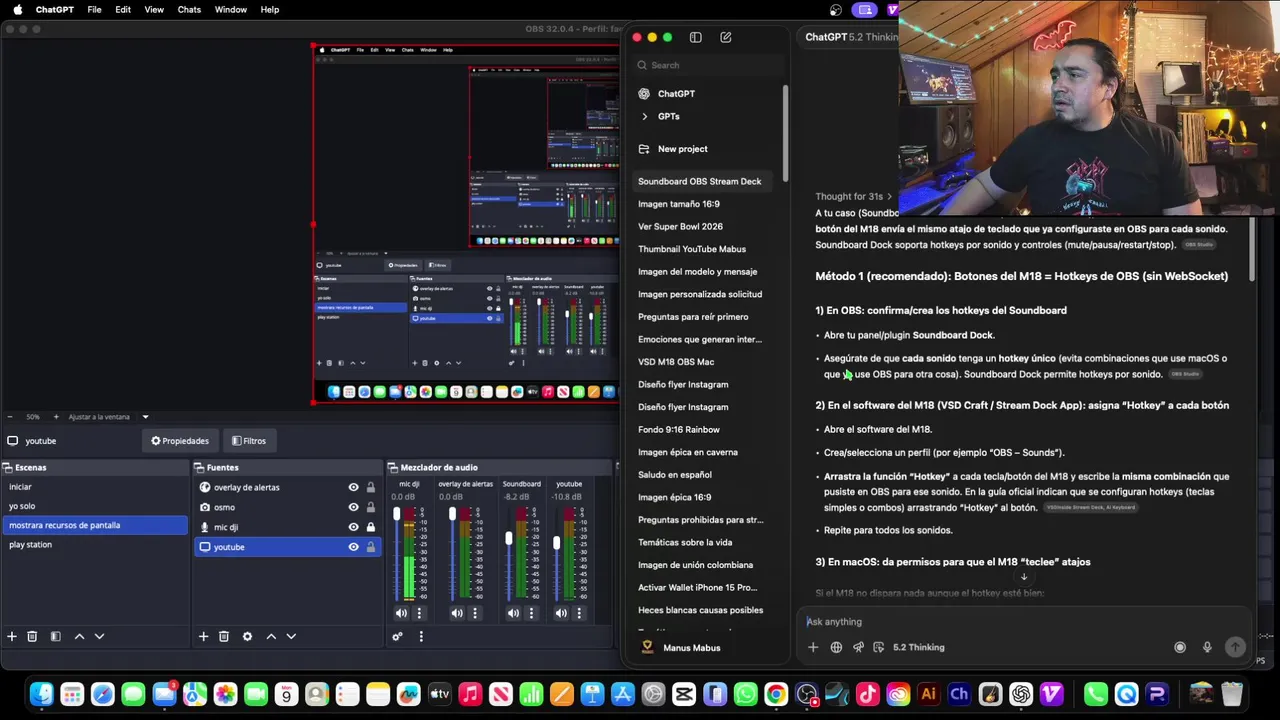Image resolution: width=1280 pixels, height=720 pixels.
Task: Open the File menu
Action: [94, 9]
